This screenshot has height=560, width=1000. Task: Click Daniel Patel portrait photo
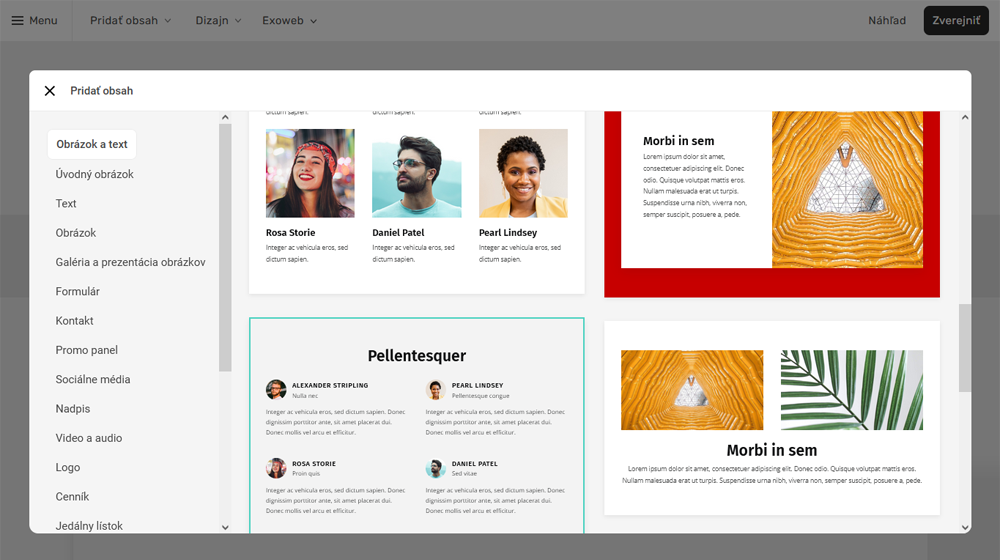tap(416, 173)
